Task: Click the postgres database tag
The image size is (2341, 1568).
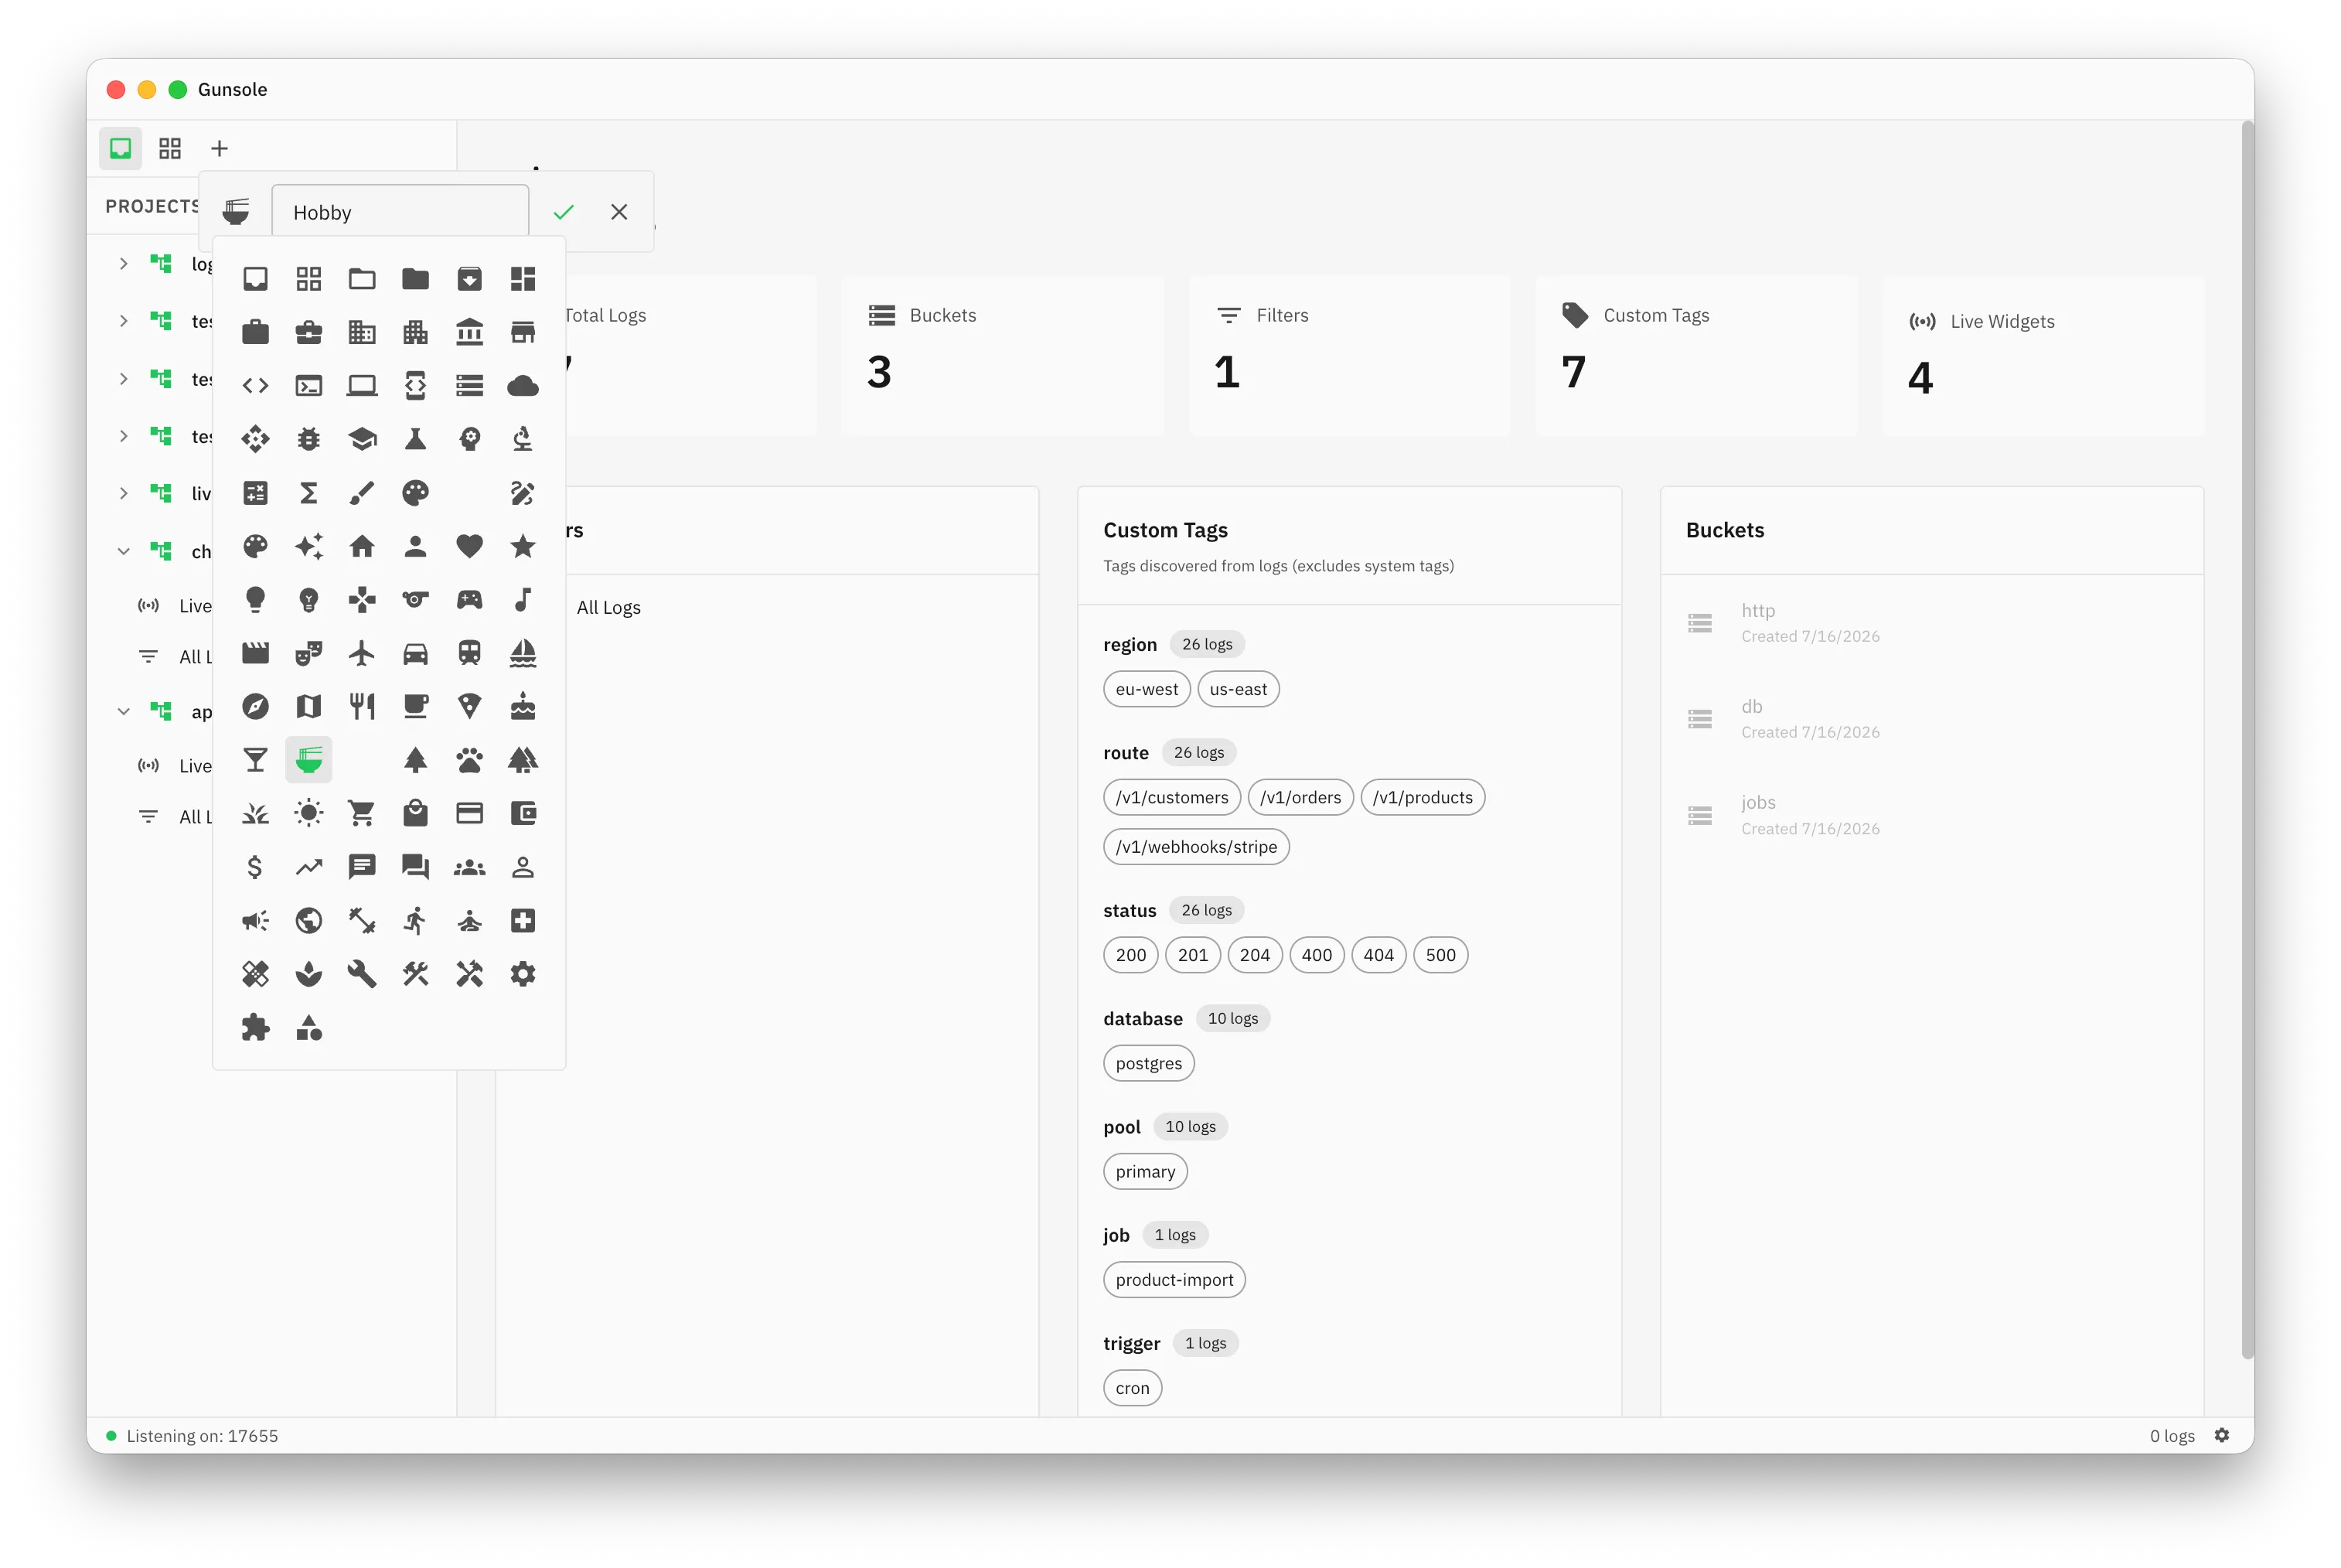Action: click(x=1148, y=1063)
